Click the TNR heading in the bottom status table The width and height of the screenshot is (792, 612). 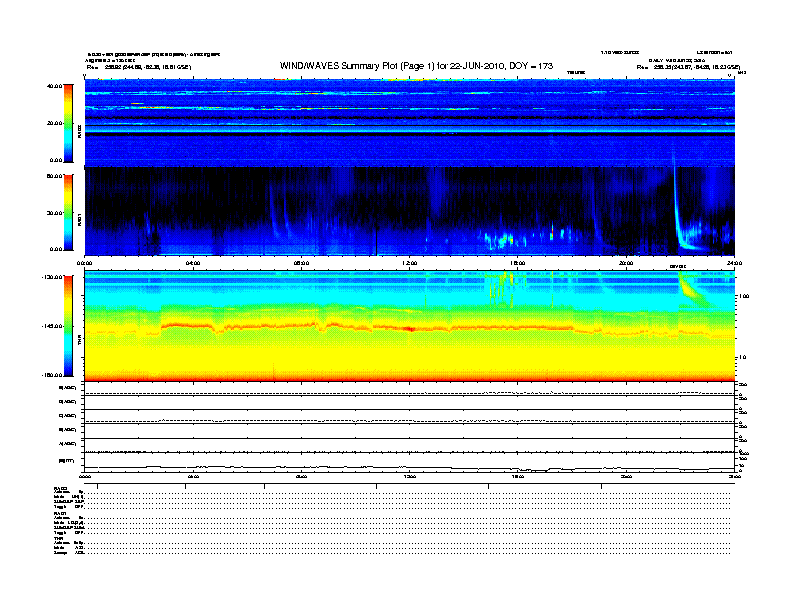point(58,538)
